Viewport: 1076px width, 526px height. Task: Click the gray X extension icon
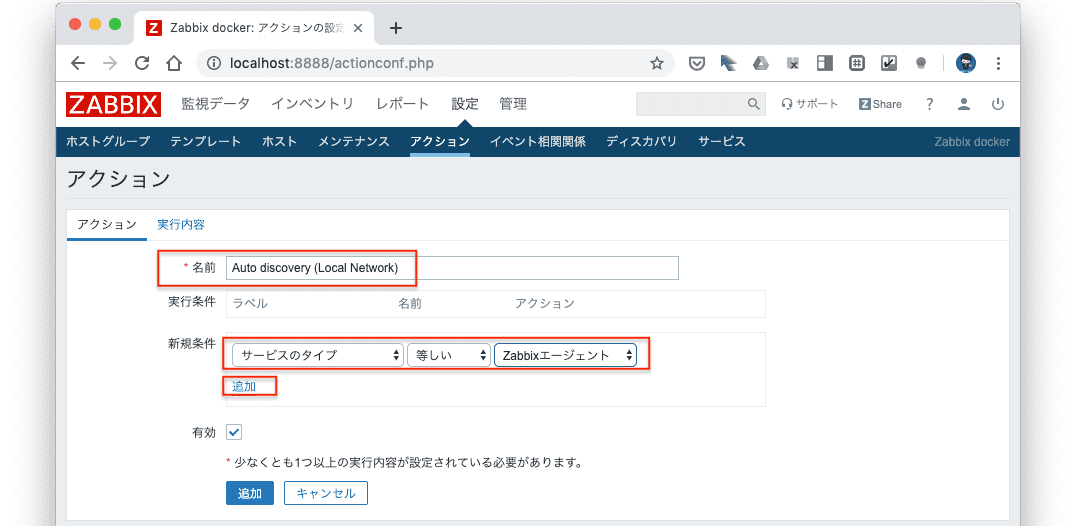793,64
